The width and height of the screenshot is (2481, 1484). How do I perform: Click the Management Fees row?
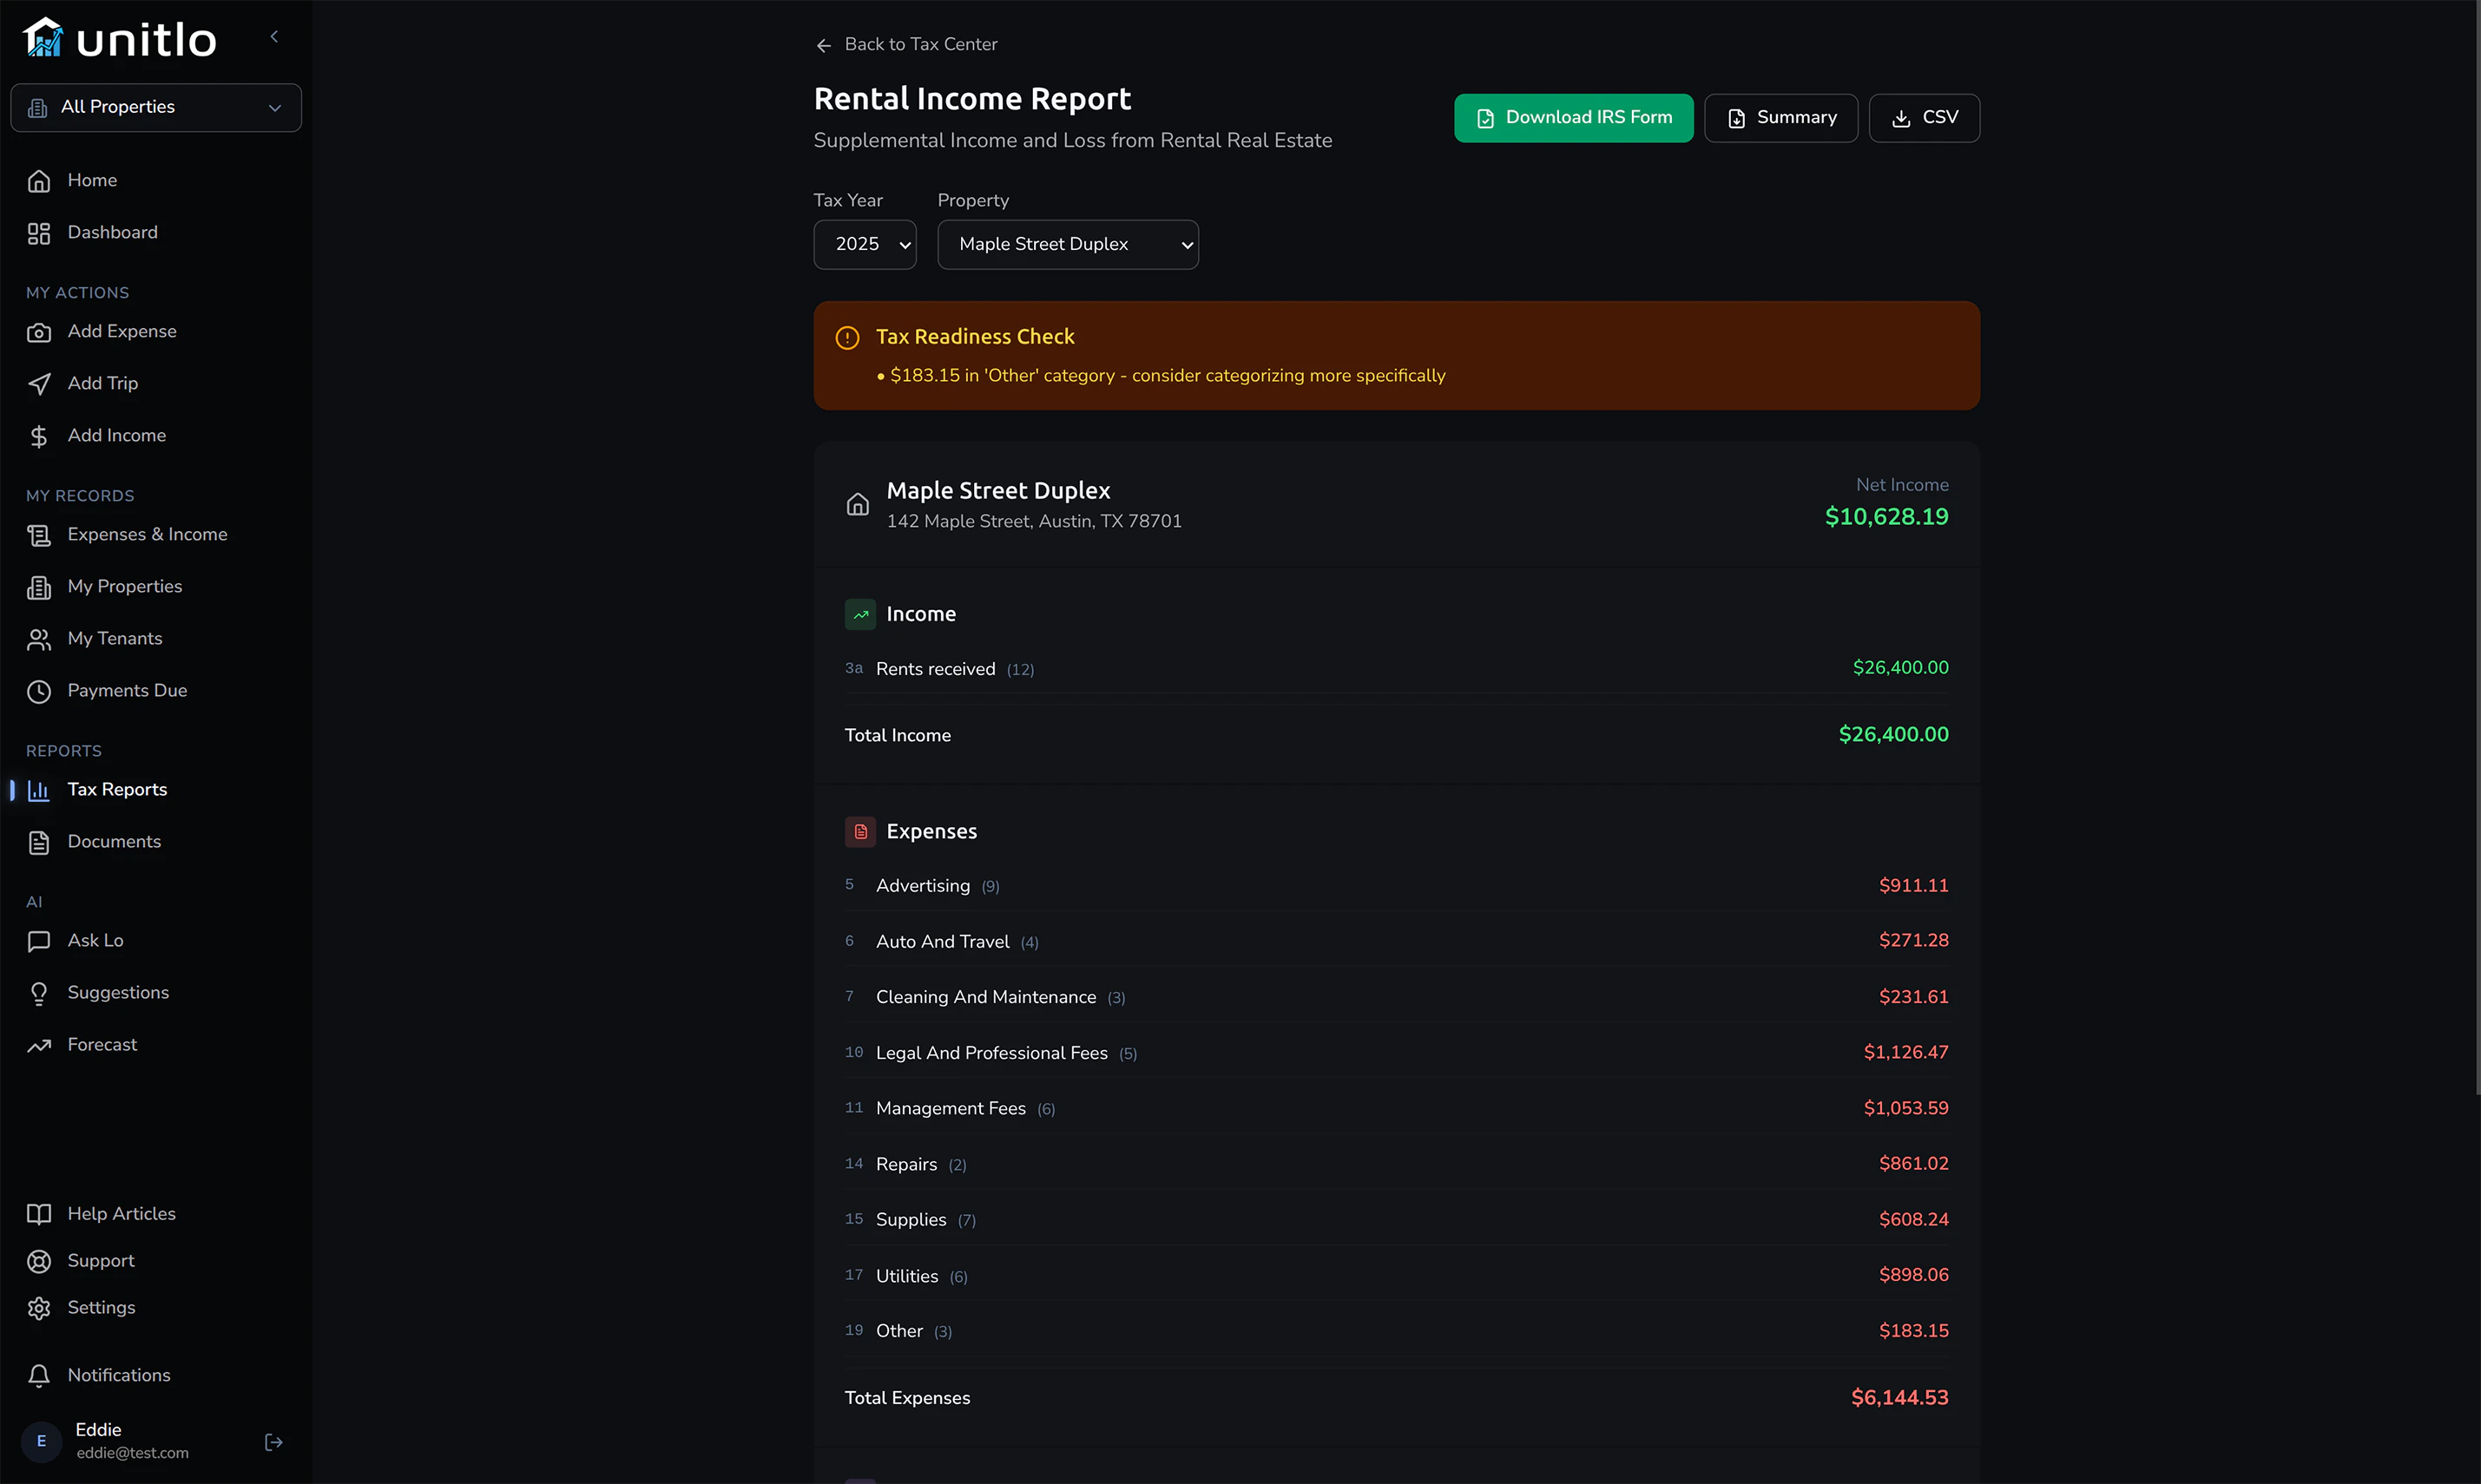coord(1396,1108)
